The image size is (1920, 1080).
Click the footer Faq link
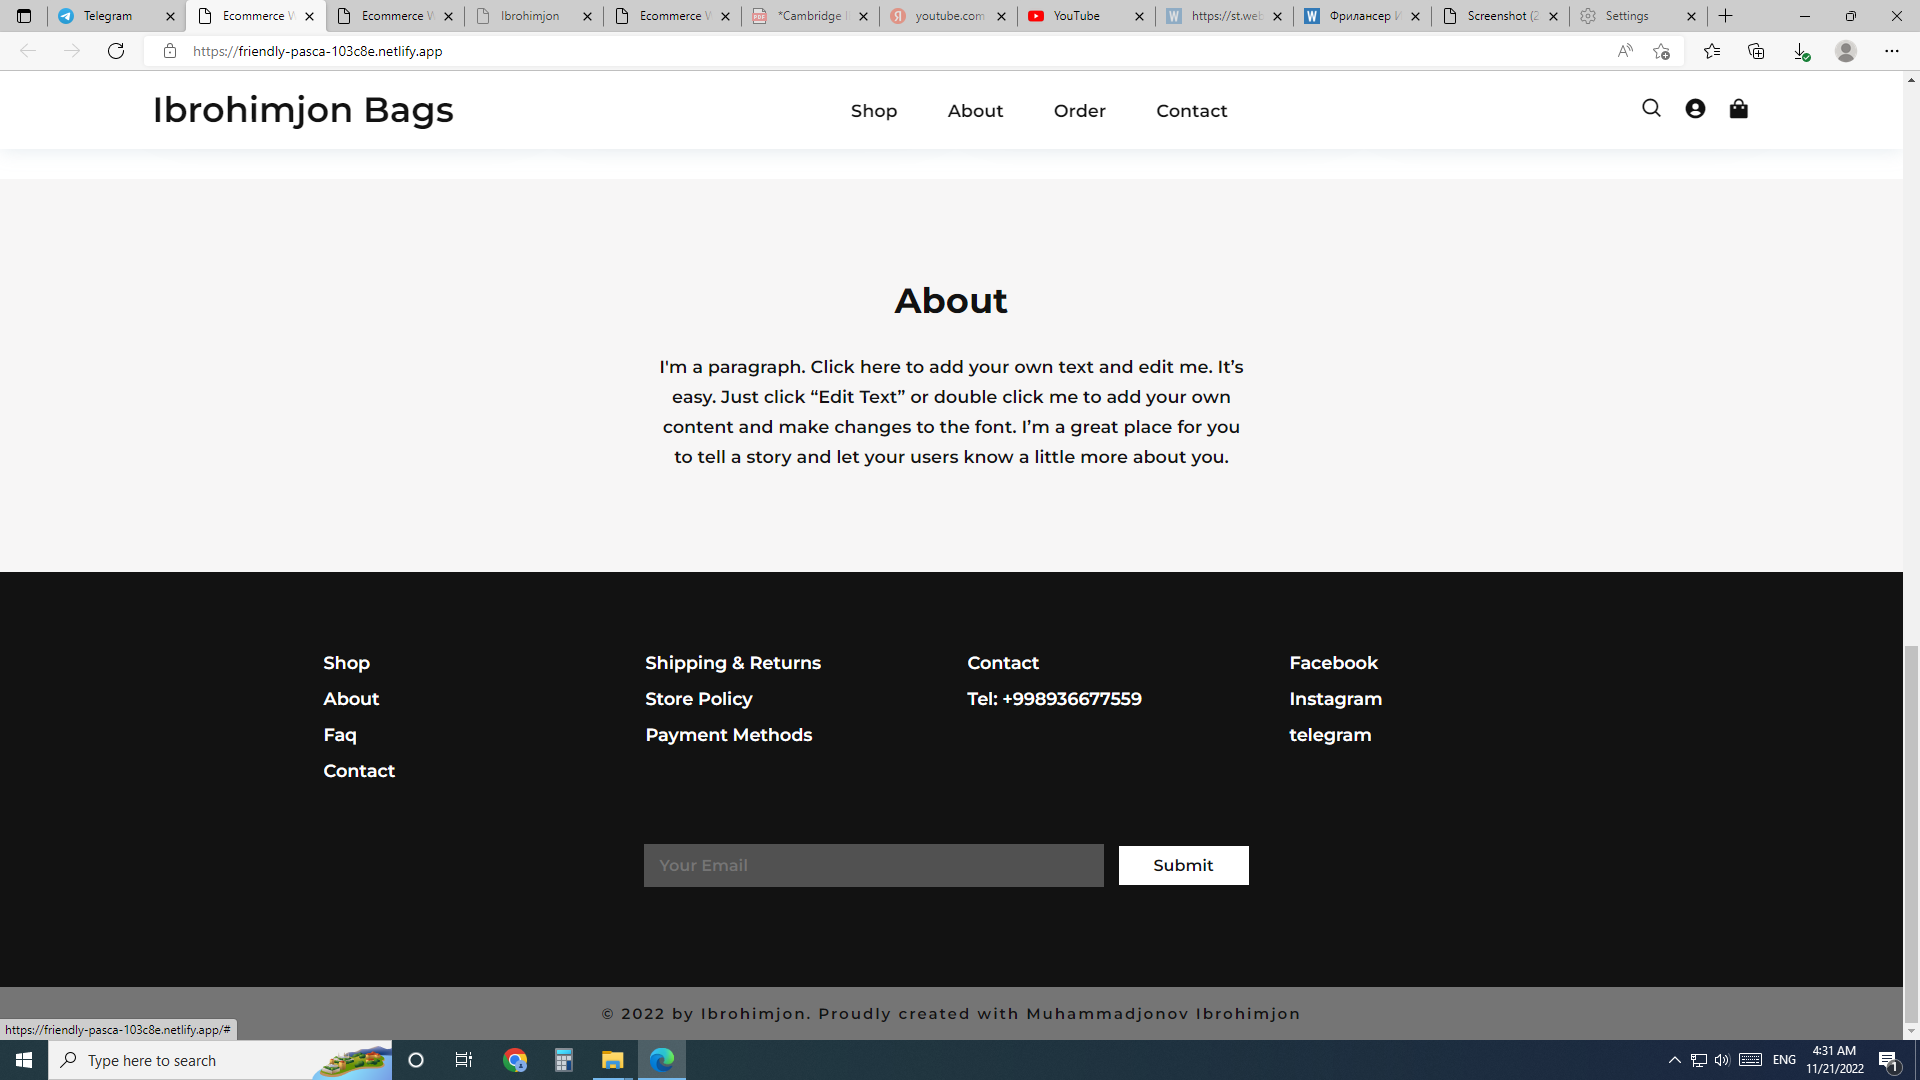click(x=340, y=735)
